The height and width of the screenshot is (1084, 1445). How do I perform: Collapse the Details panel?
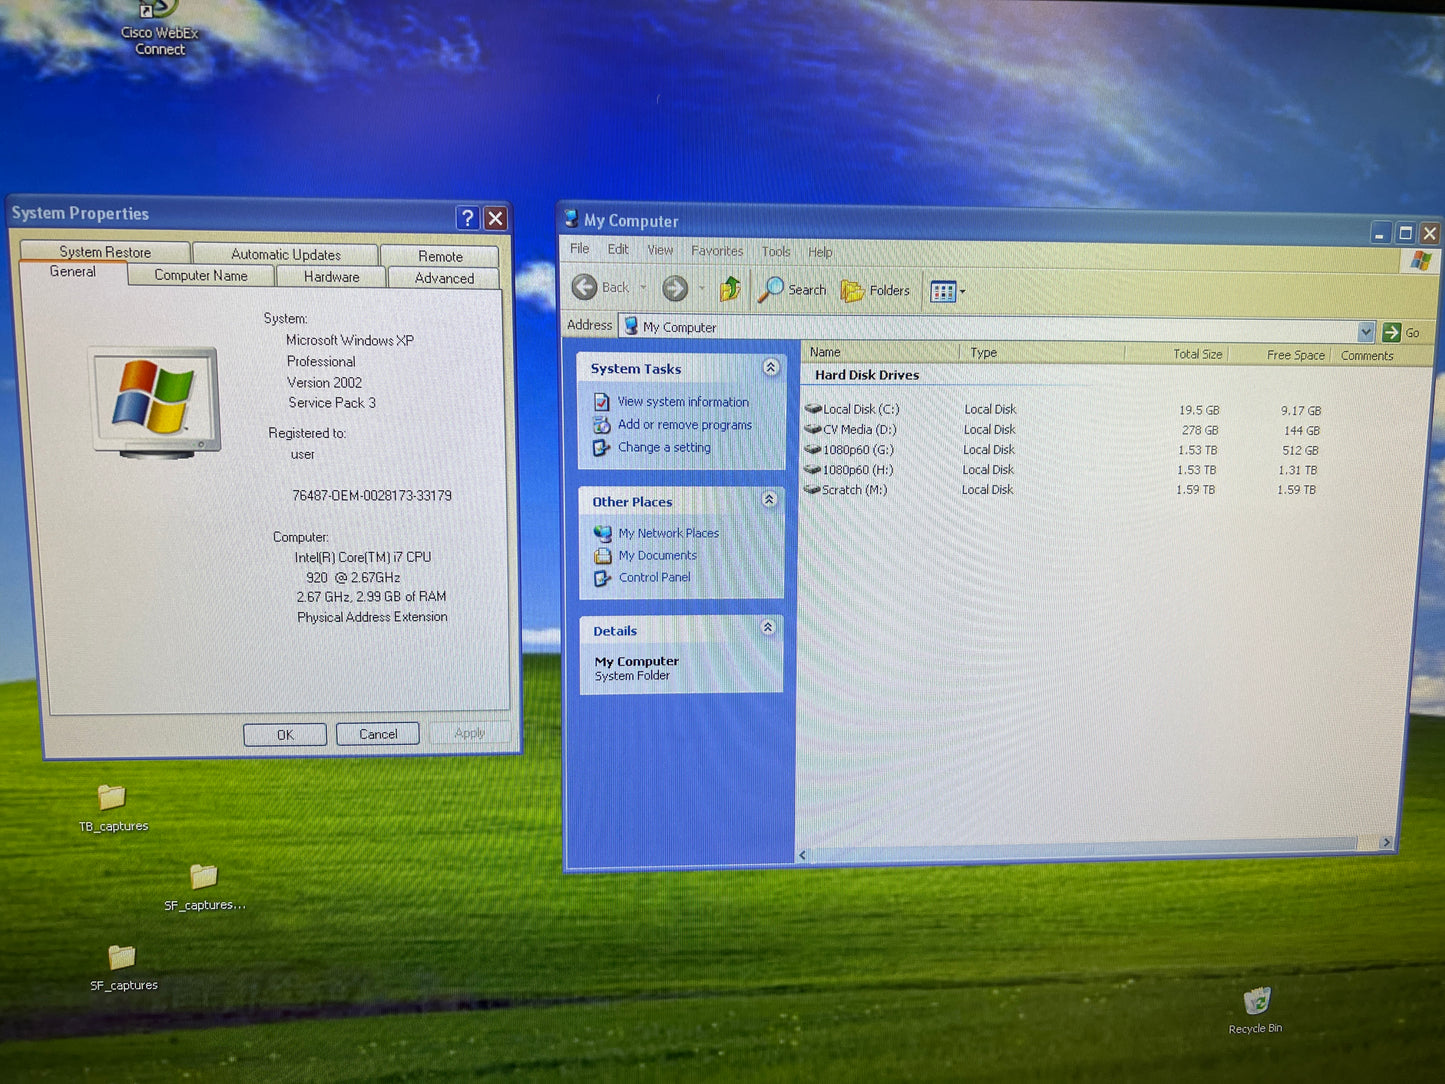click(x=768, y=627)
